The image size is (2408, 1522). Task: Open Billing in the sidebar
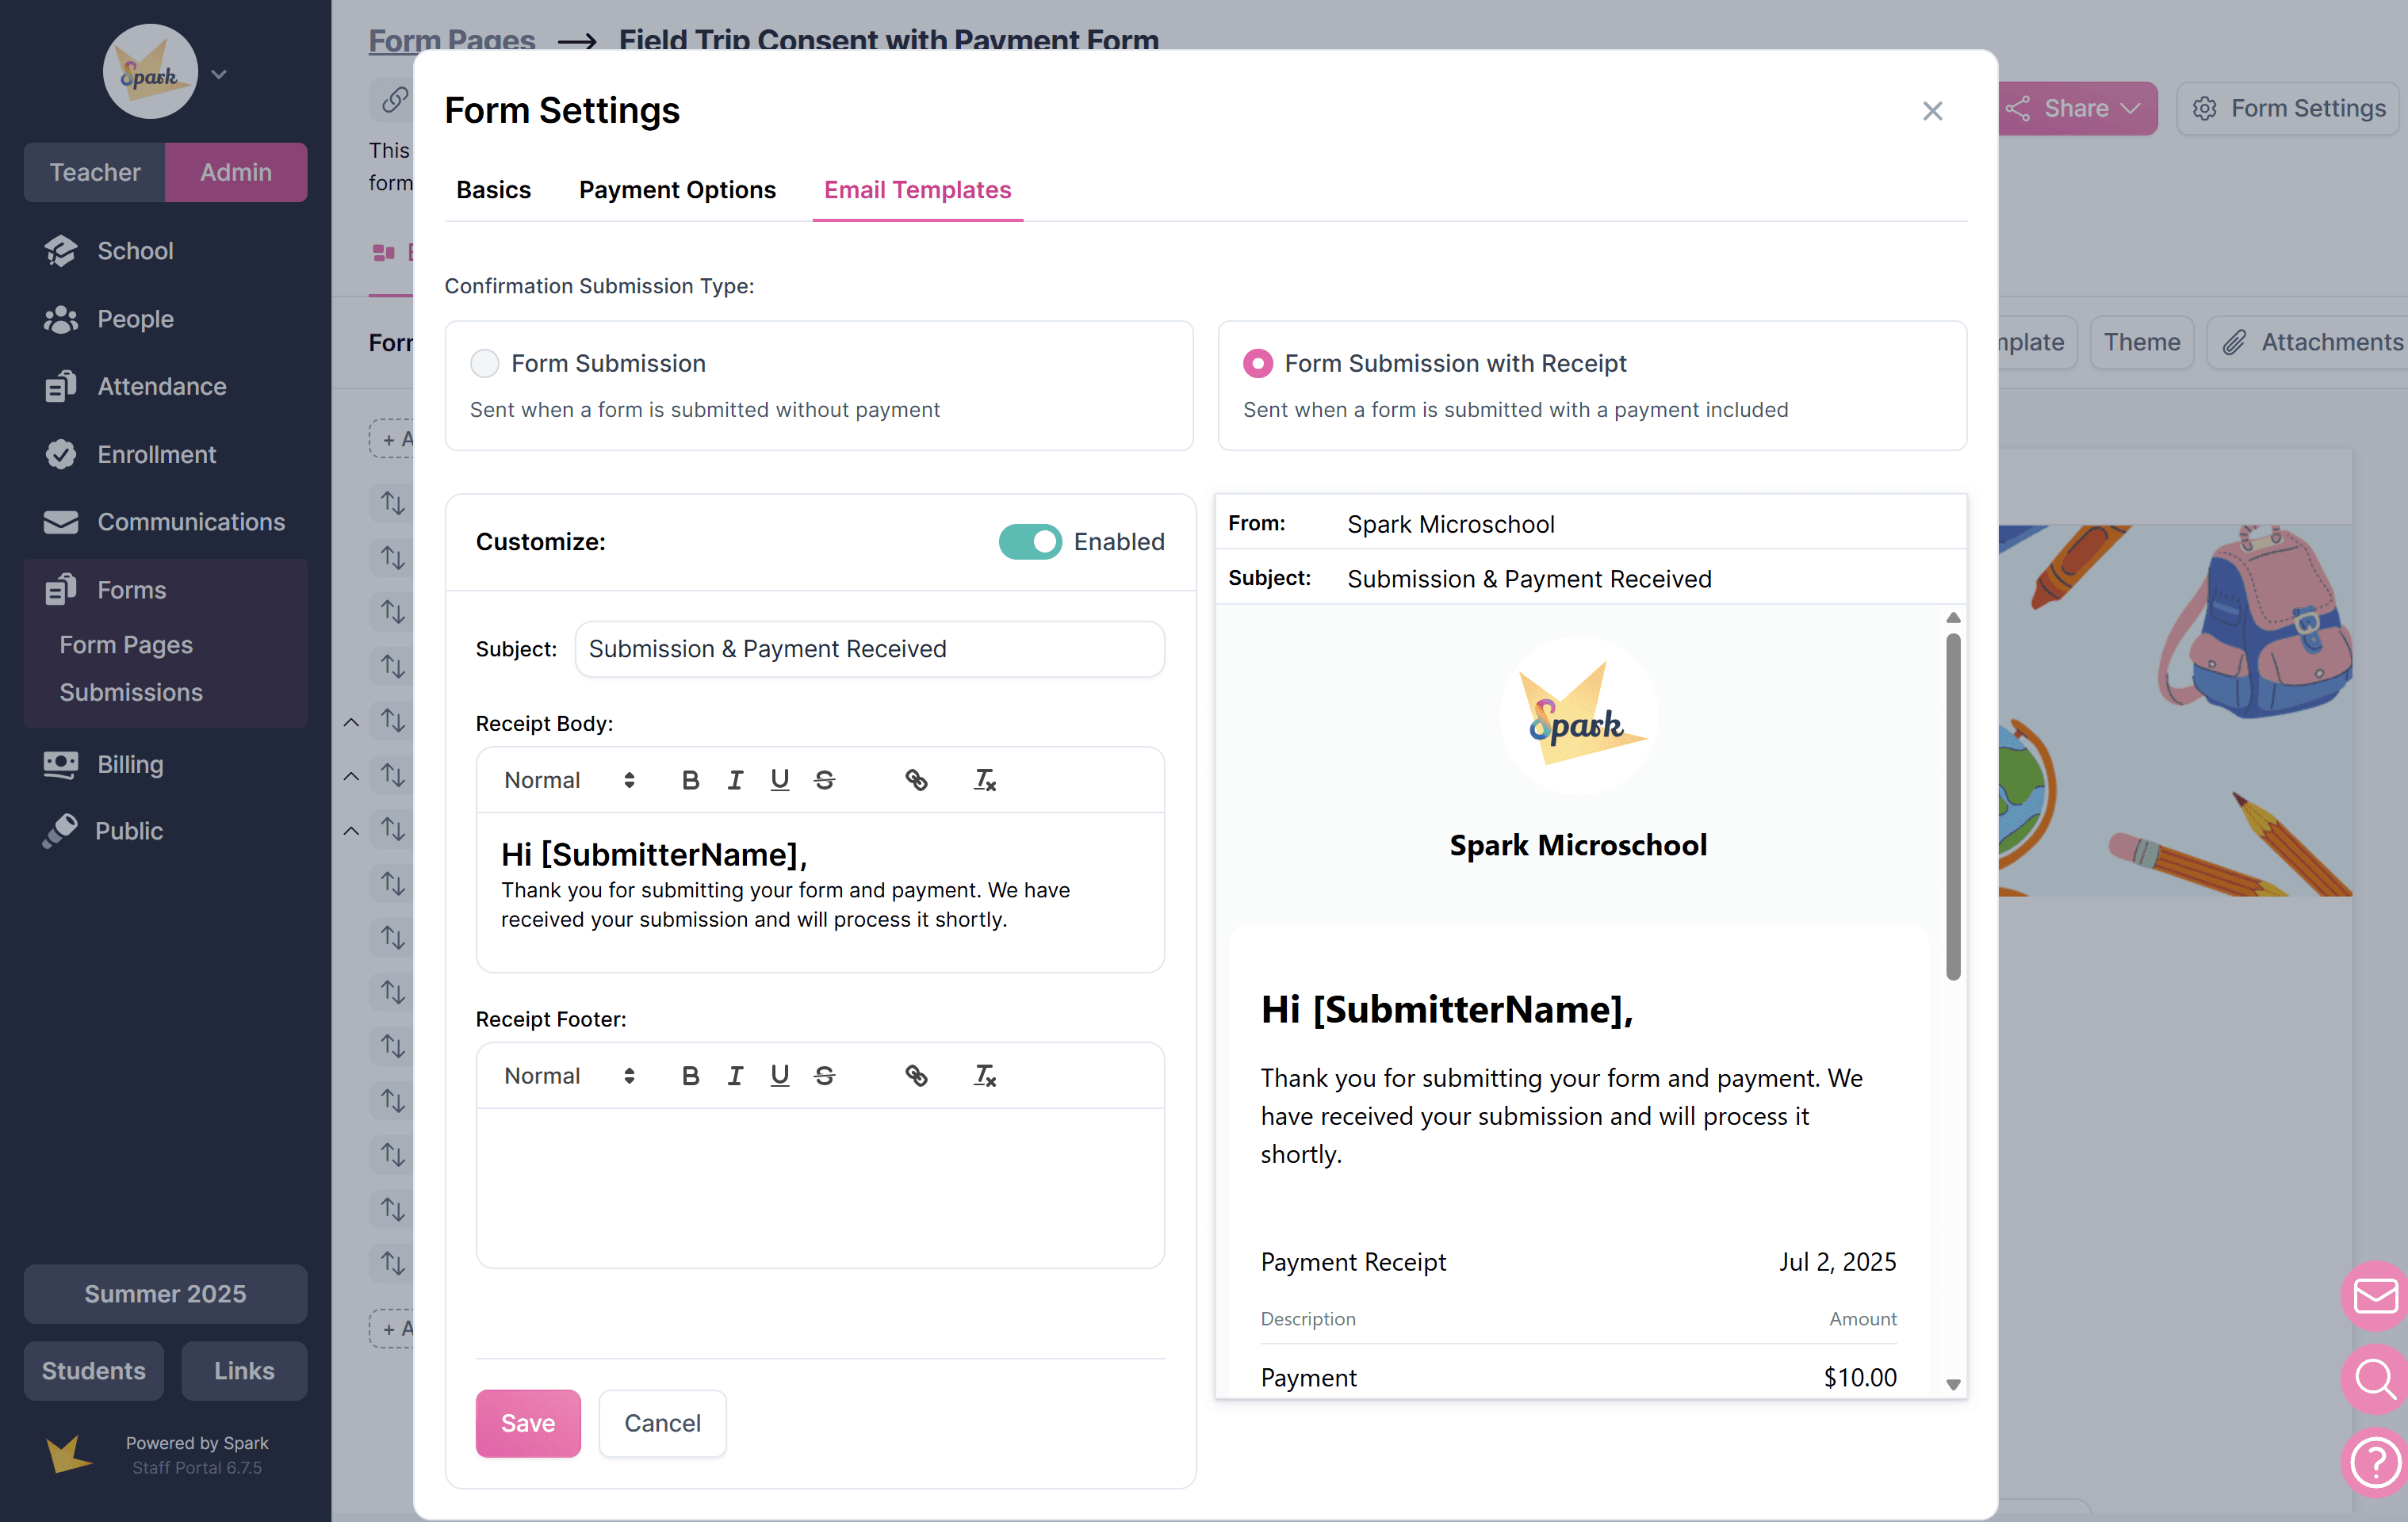pyautogui.click(x=130, y=764)
